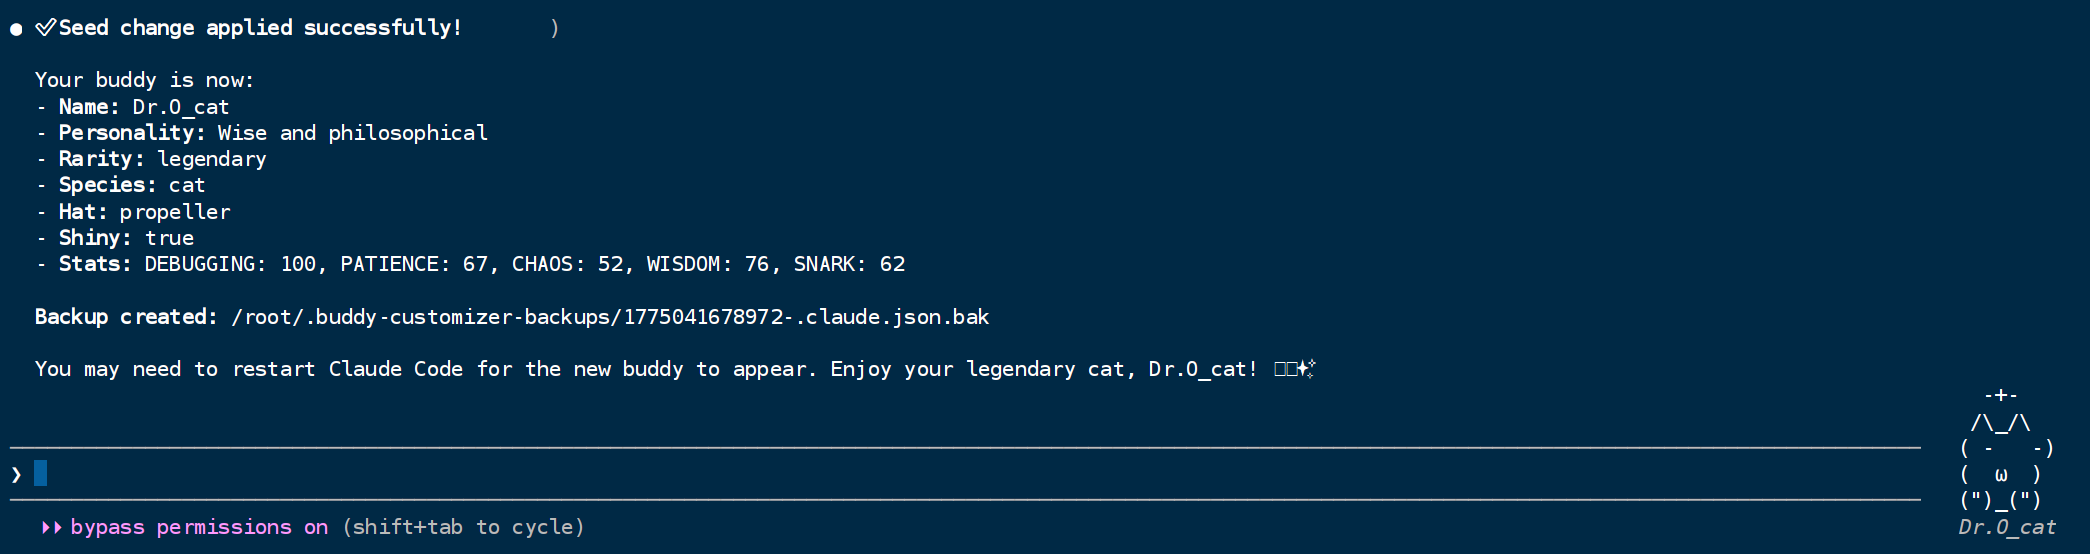Click the Personality: Wise and philosophical text
This screenshot has height=554, width=2090.
click(273, 133)
